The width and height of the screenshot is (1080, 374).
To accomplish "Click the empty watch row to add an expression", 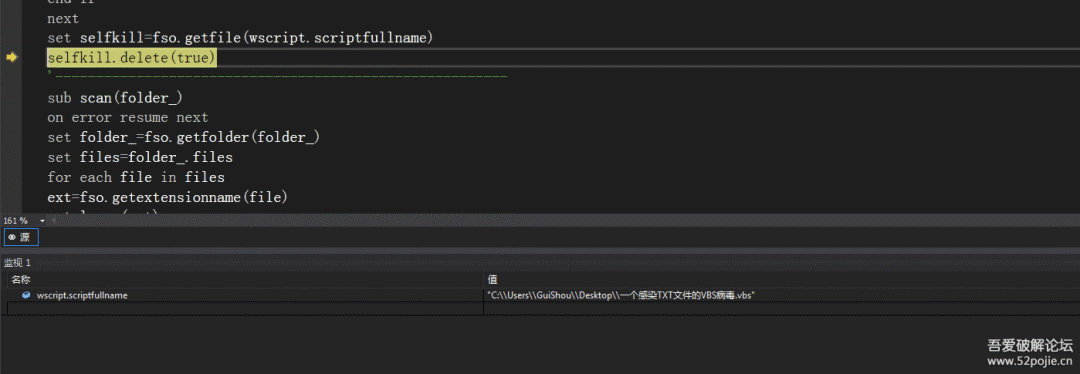I will tap(245, 308).
